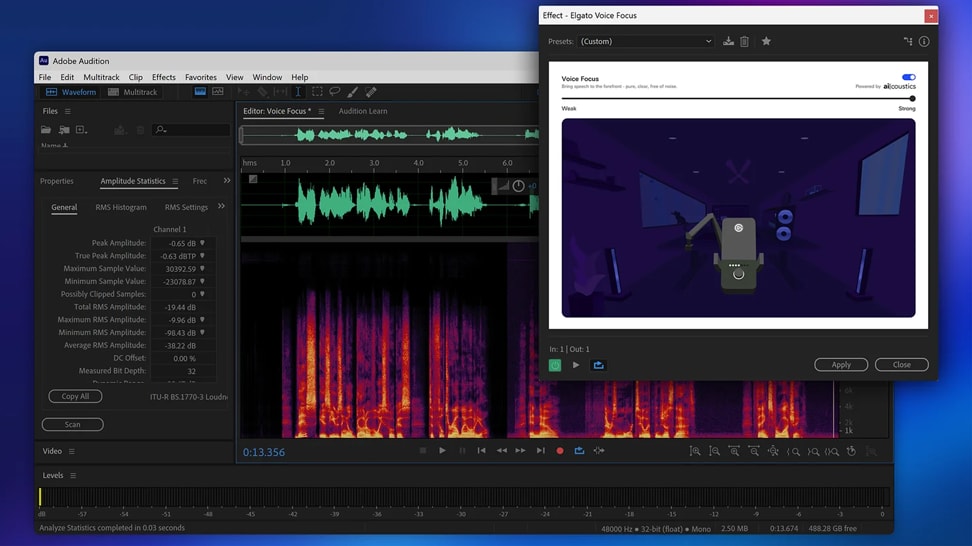Screen dimensions: 972x546
Task: Click the delete preset trash icon
Action: (x=744, y=42)
